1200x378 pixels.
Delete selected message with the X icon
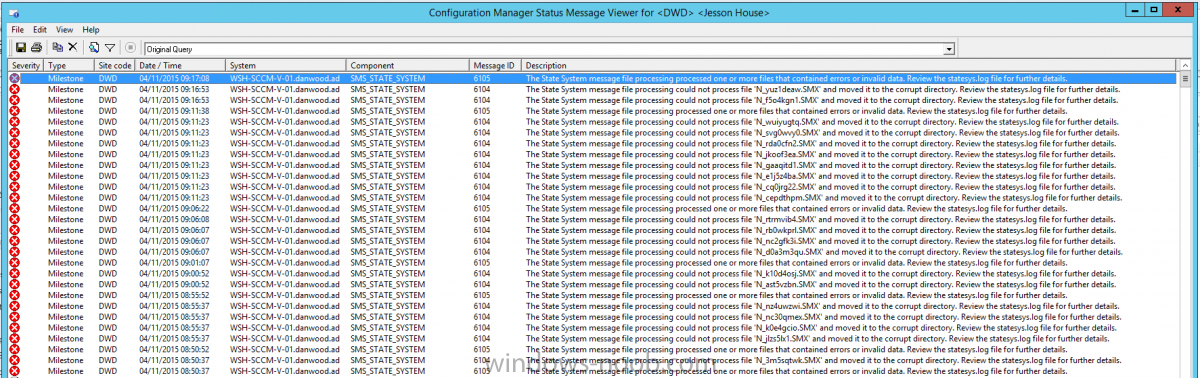coord(72,47)
